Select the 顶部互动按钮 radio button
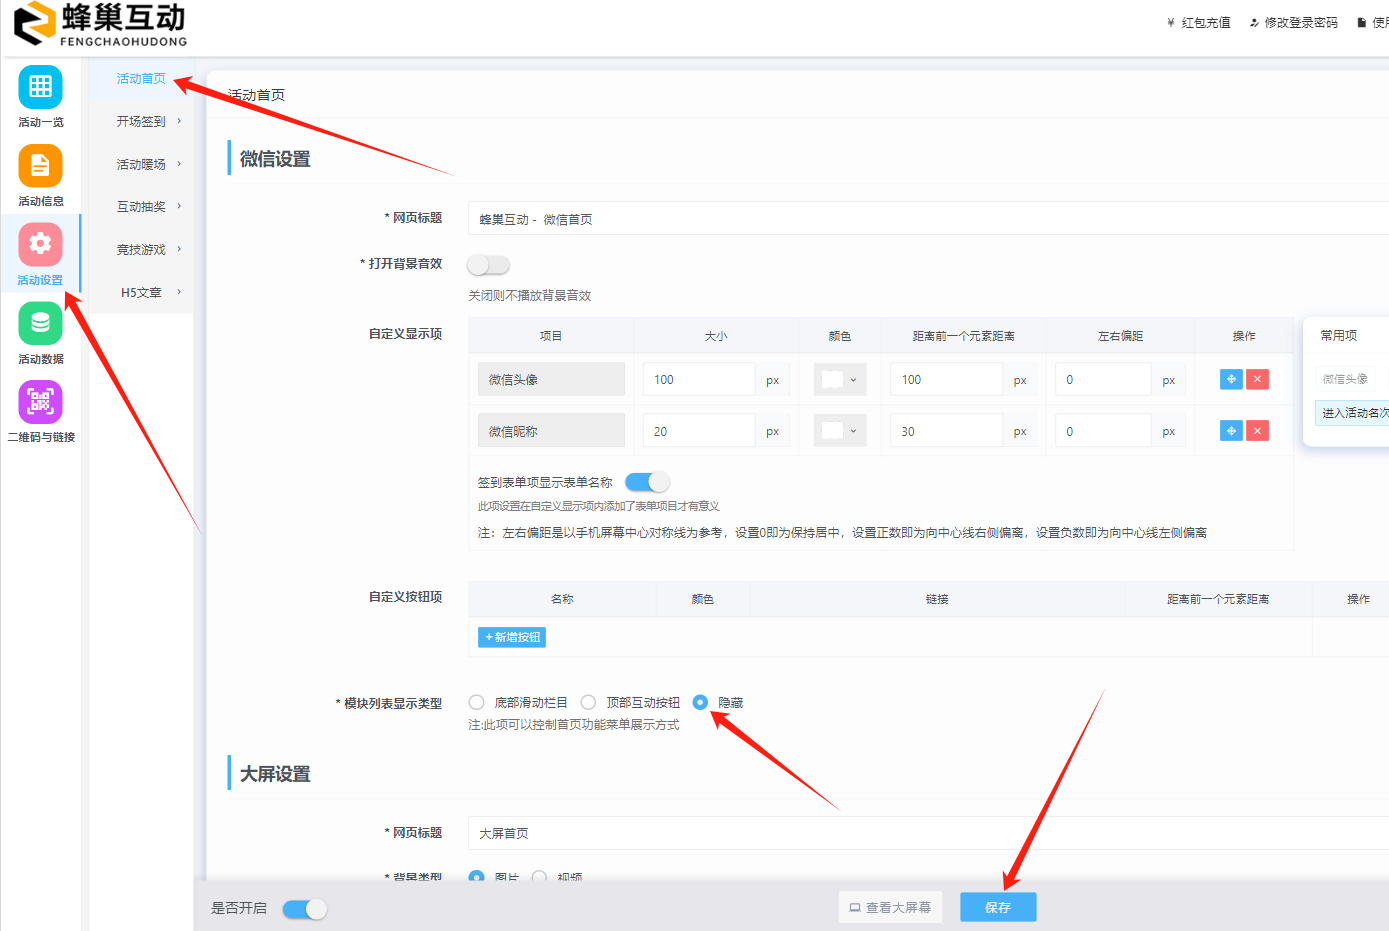1389x931 pixels. [588, 702]
